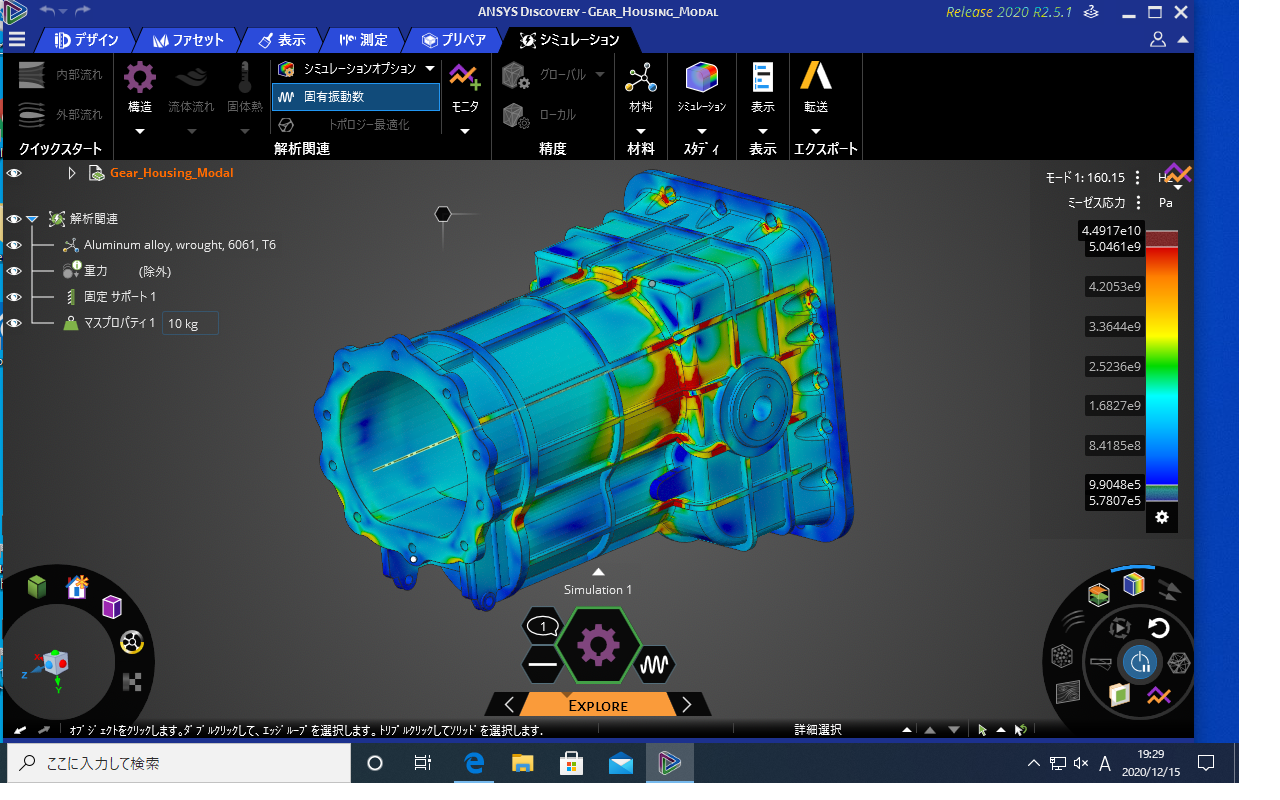The width and height of the screenshot is (1280, 800).
Task: Toggle visibility of 固定 サポート 1 row
Action: pos(14,297)
